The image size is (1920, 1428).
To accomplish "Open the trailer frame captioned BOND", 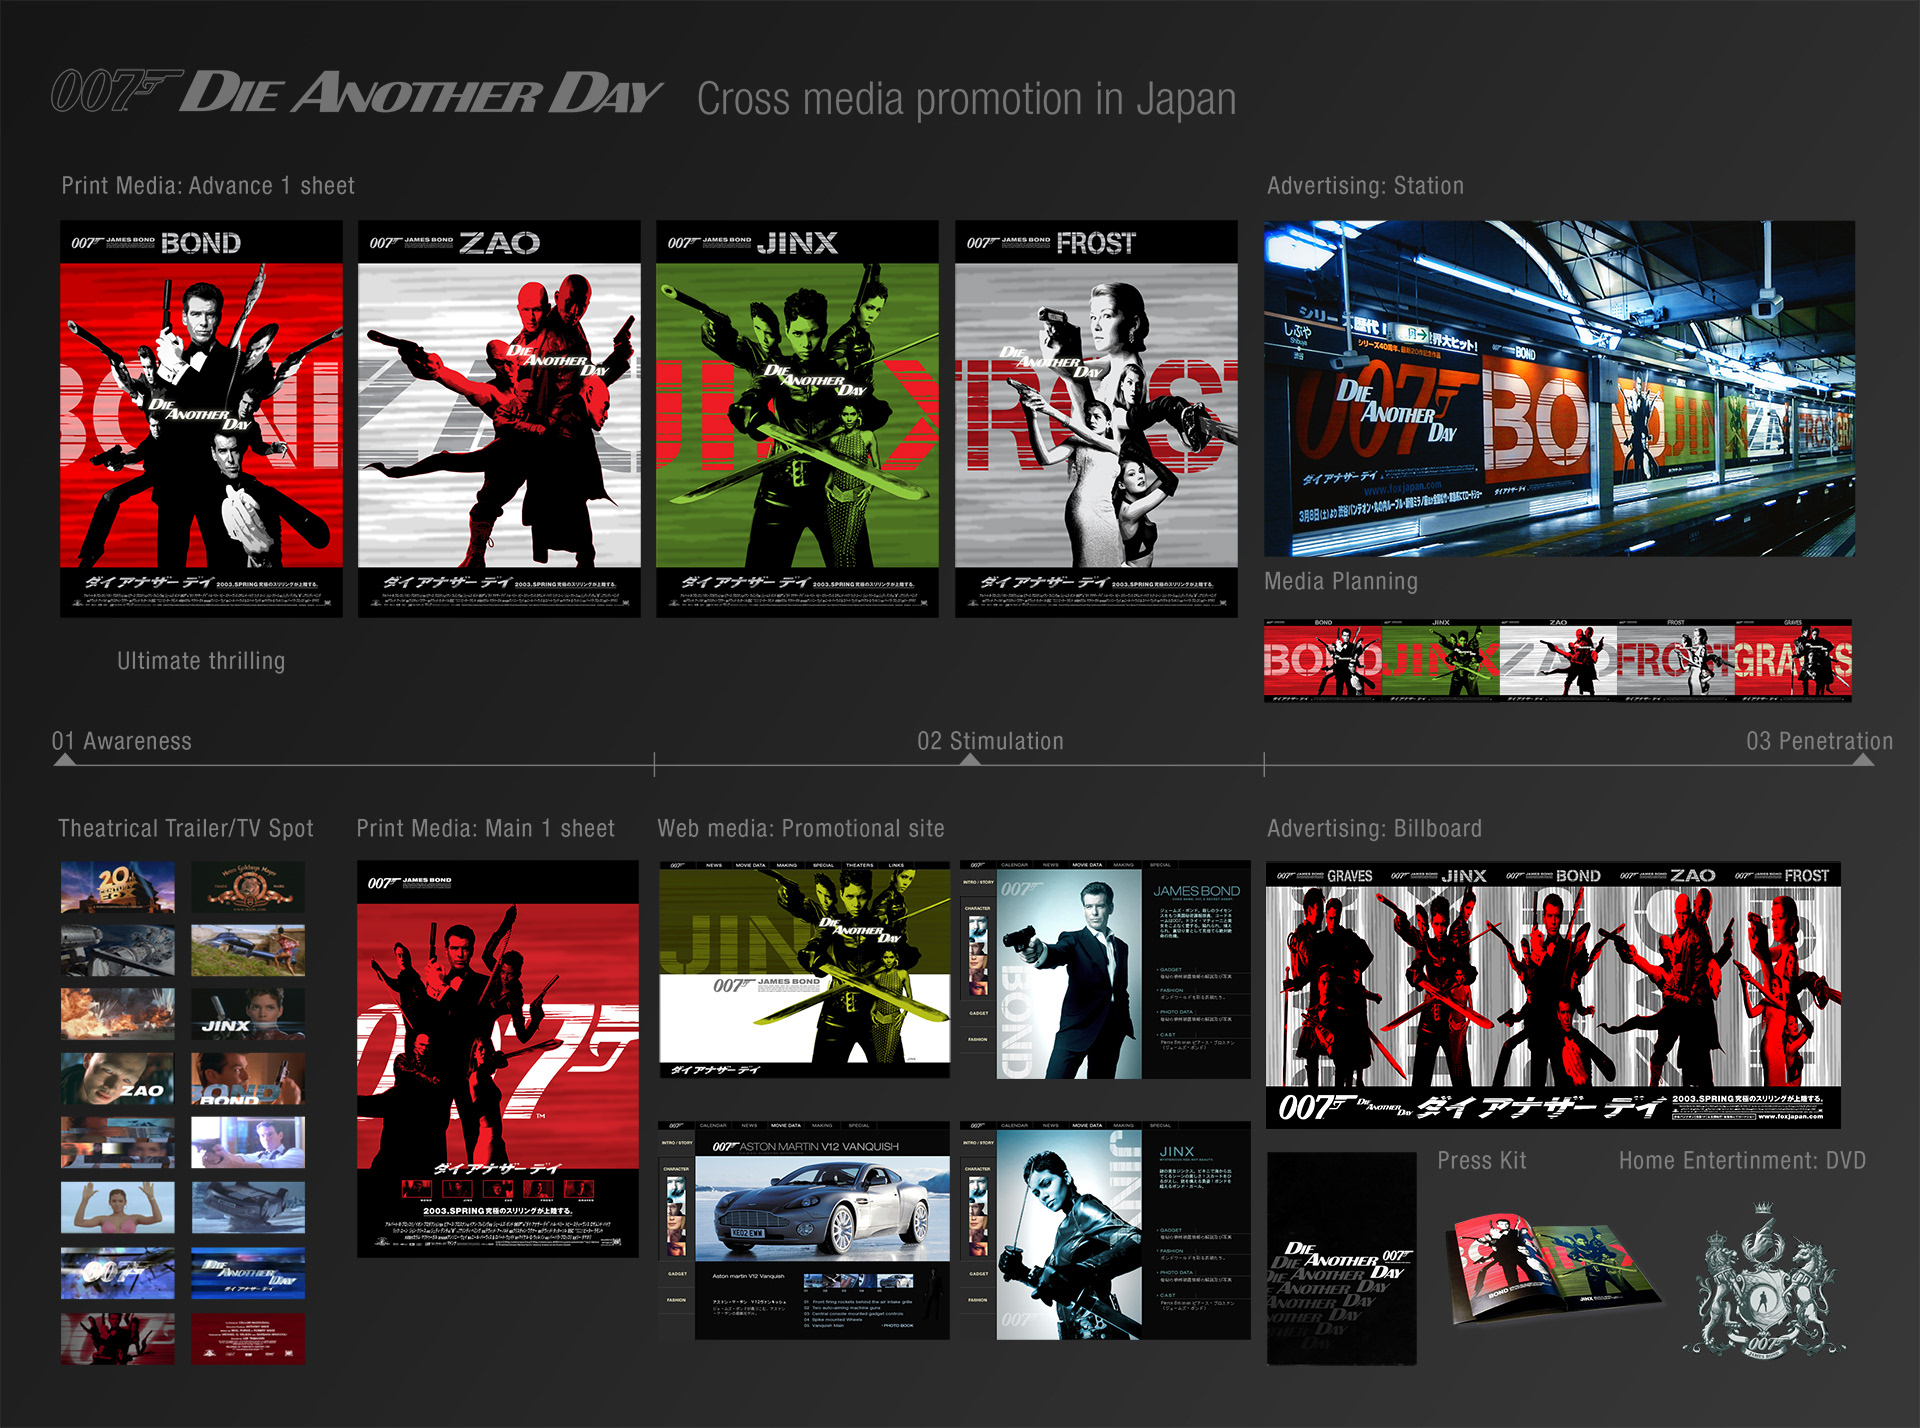I will tap(248, 1079).
